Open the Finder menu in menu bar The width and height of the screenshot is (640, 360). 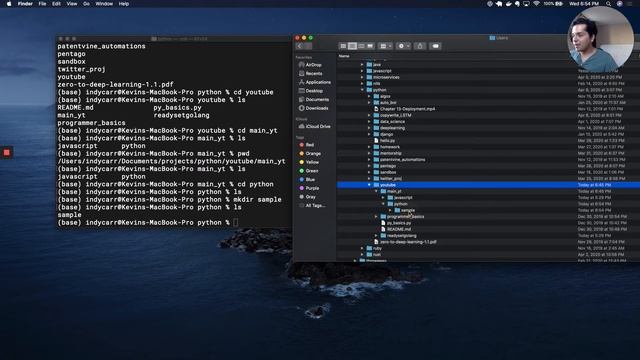click(x=25, y=4)
